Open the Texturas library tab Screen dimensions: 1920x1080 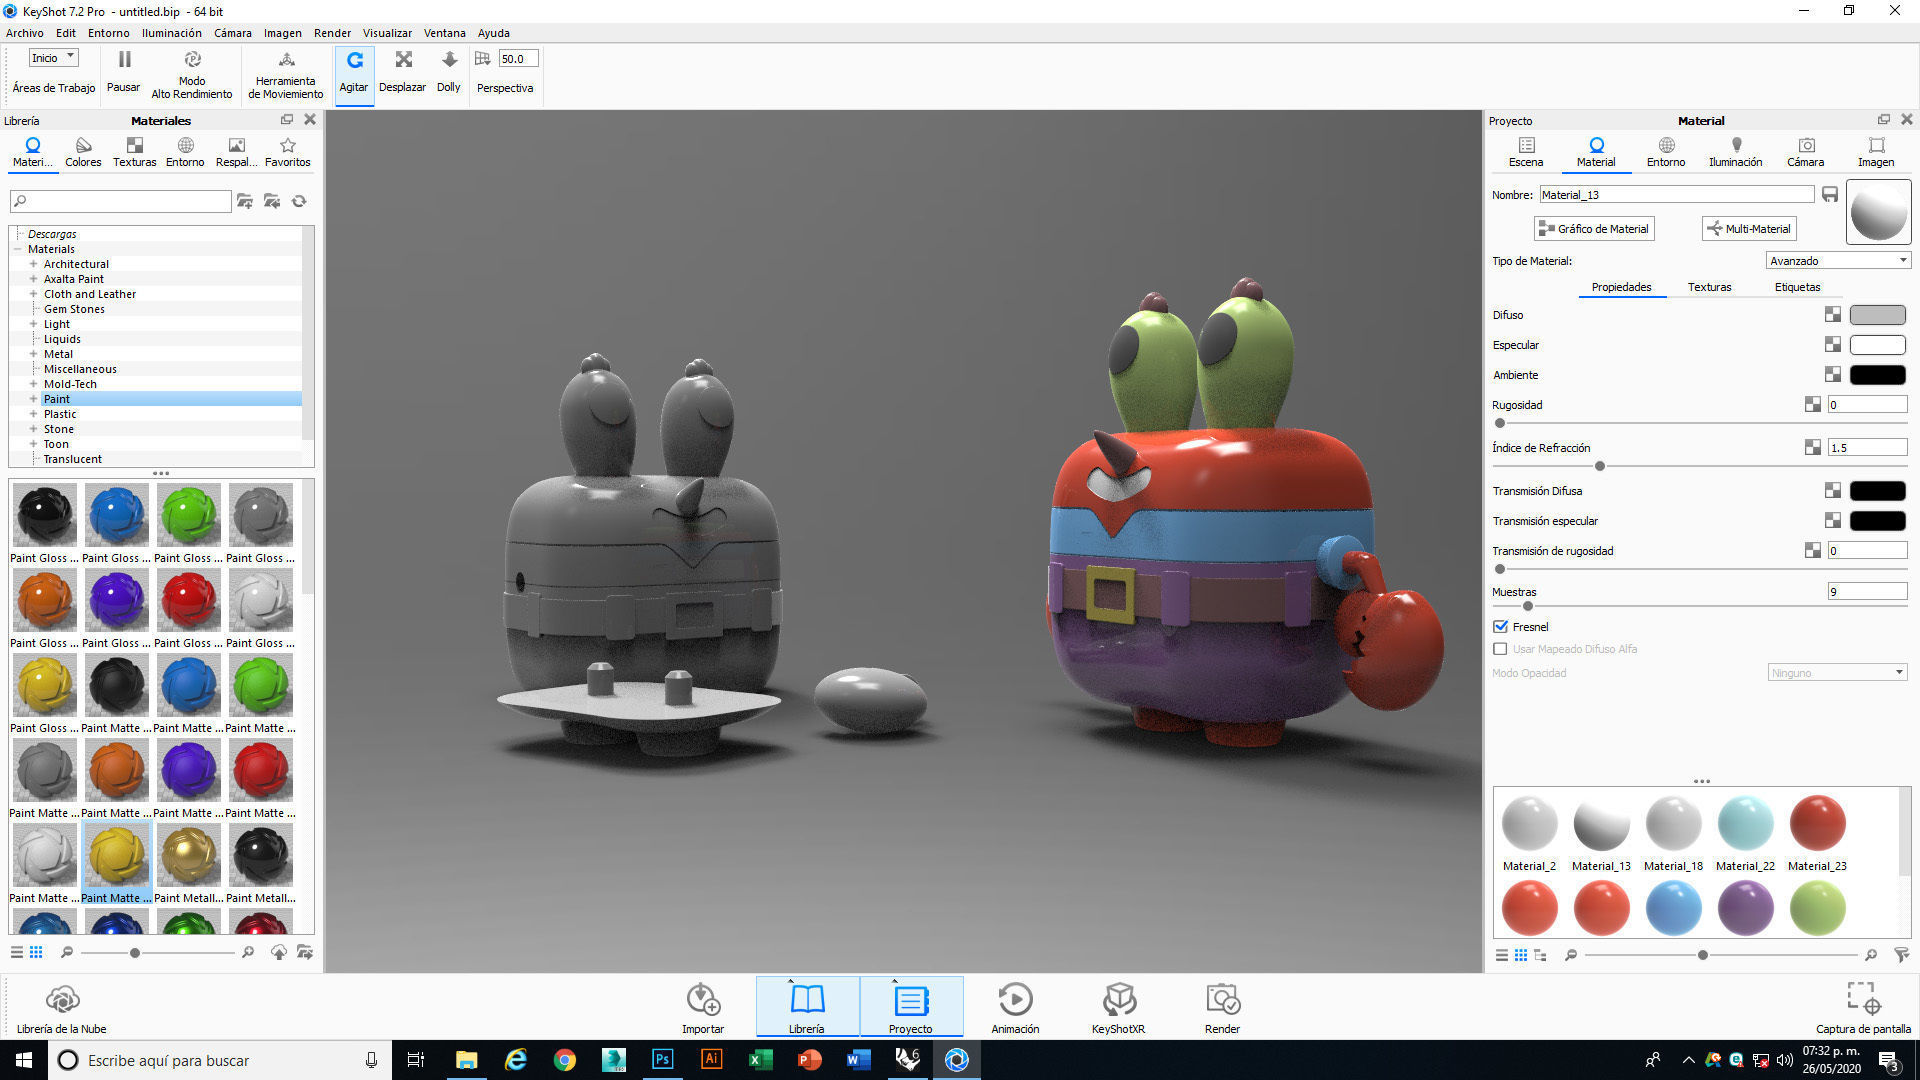[134, 152]
